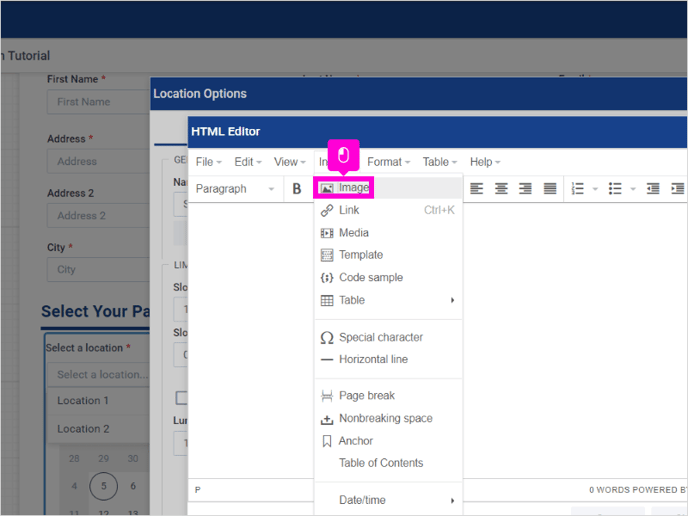Increase indent
The height and width of the screenshot is (516, 688).
tap(677, 189)
